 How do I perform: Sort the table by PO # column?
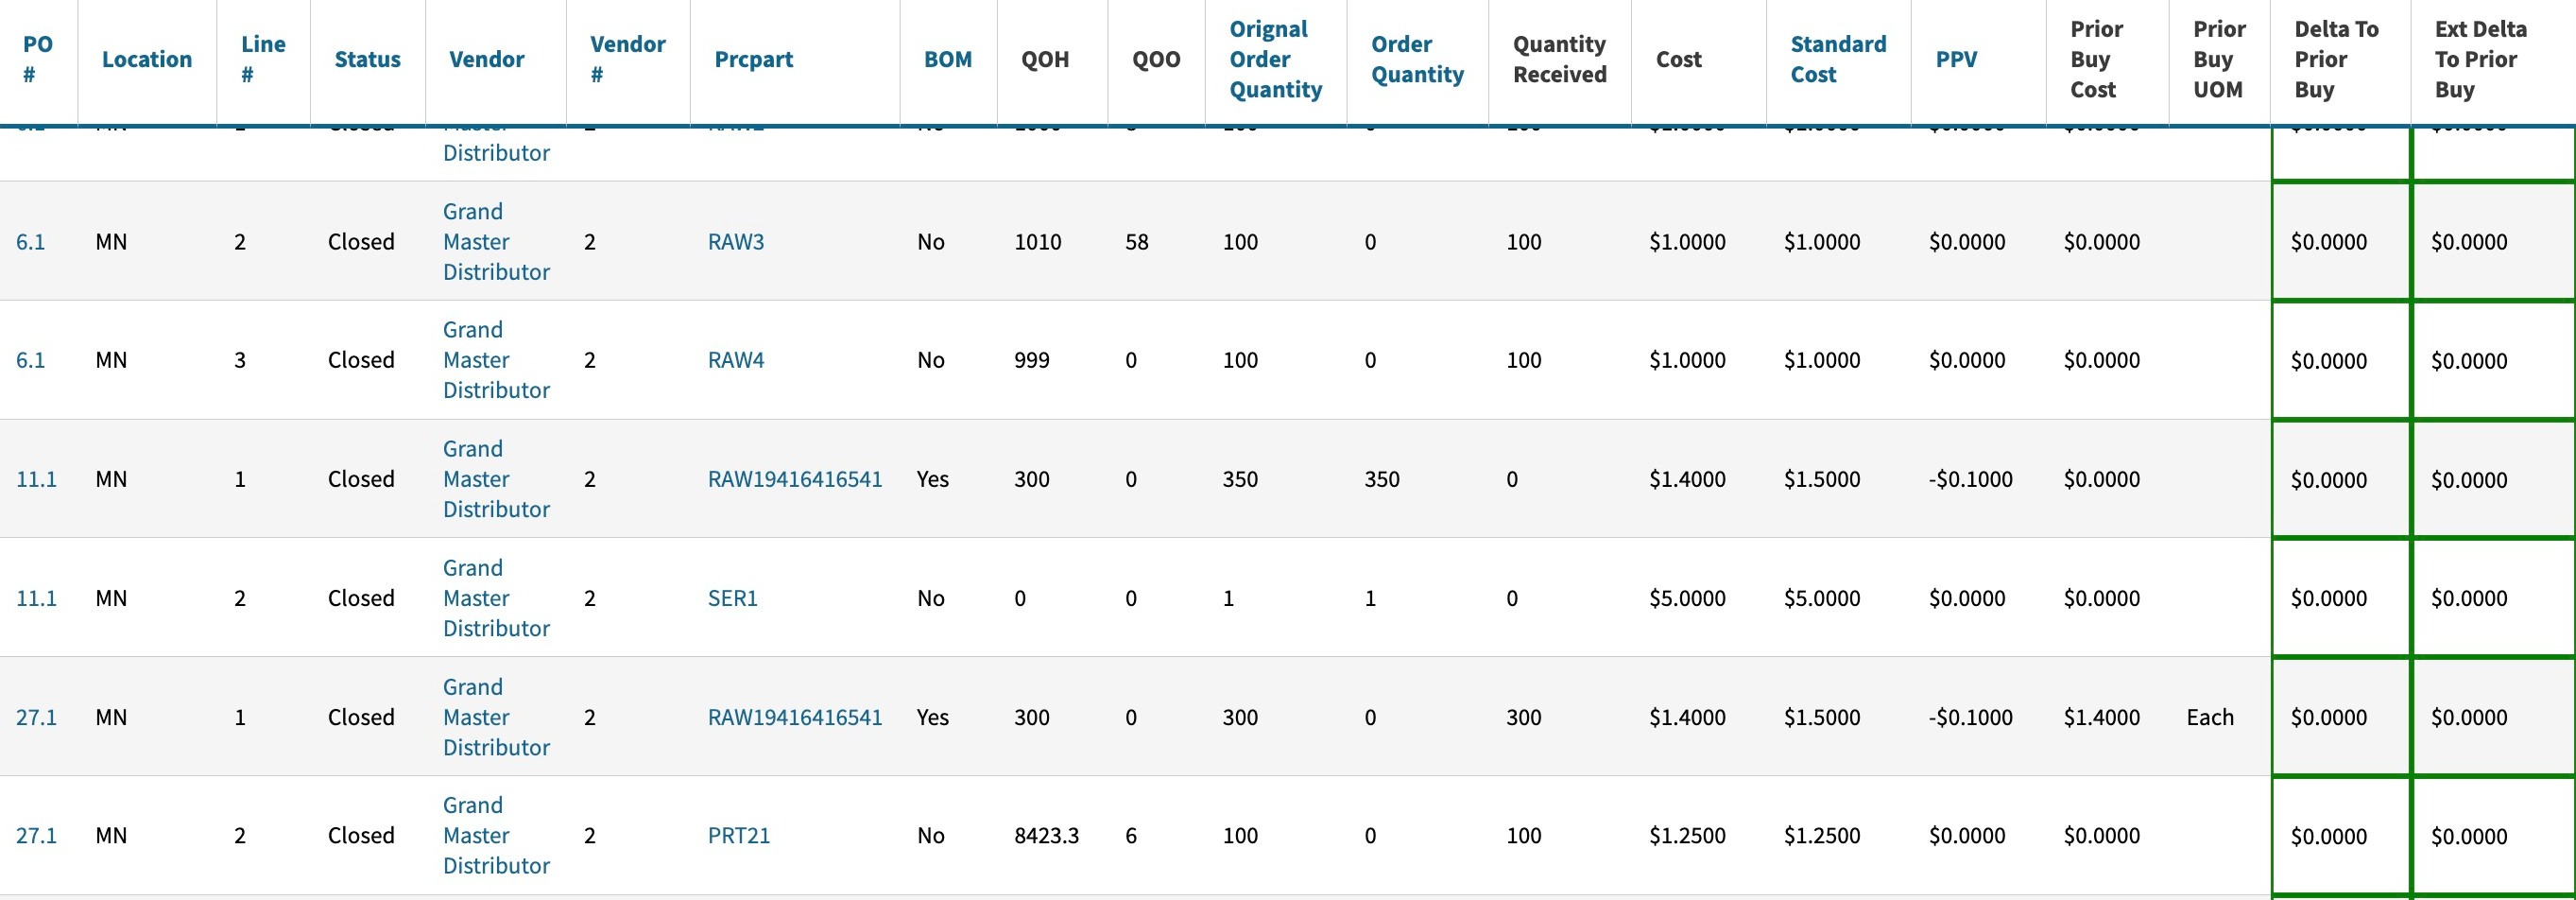(37, 59)
